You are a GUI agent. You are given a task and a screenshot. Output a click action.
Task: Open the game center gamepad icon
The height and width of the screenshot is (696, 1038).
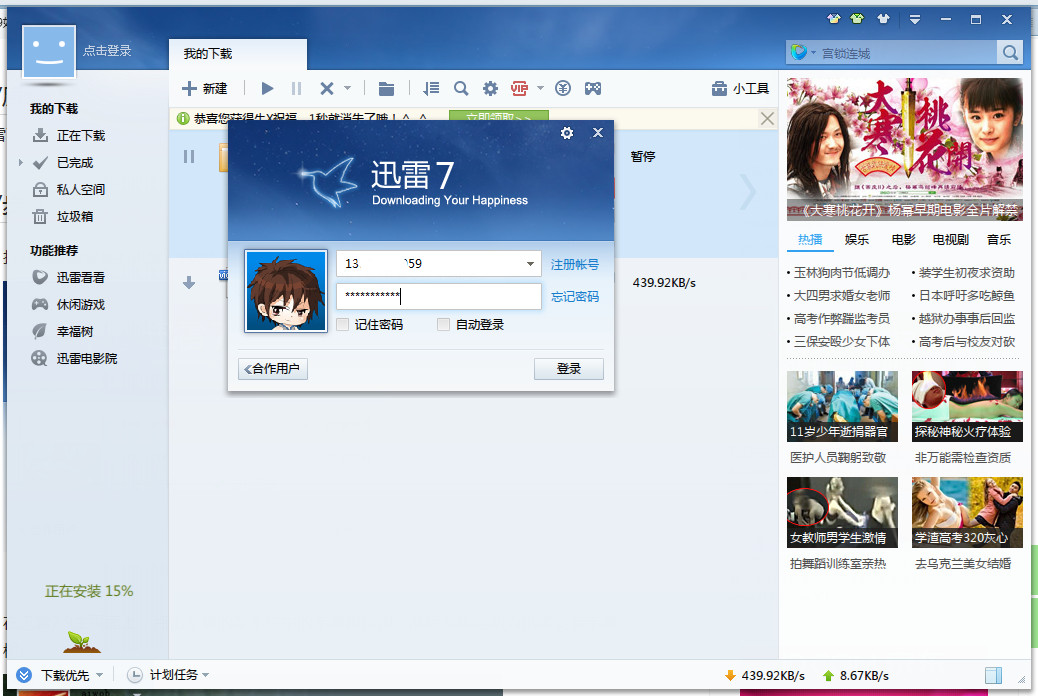[593, 88]
